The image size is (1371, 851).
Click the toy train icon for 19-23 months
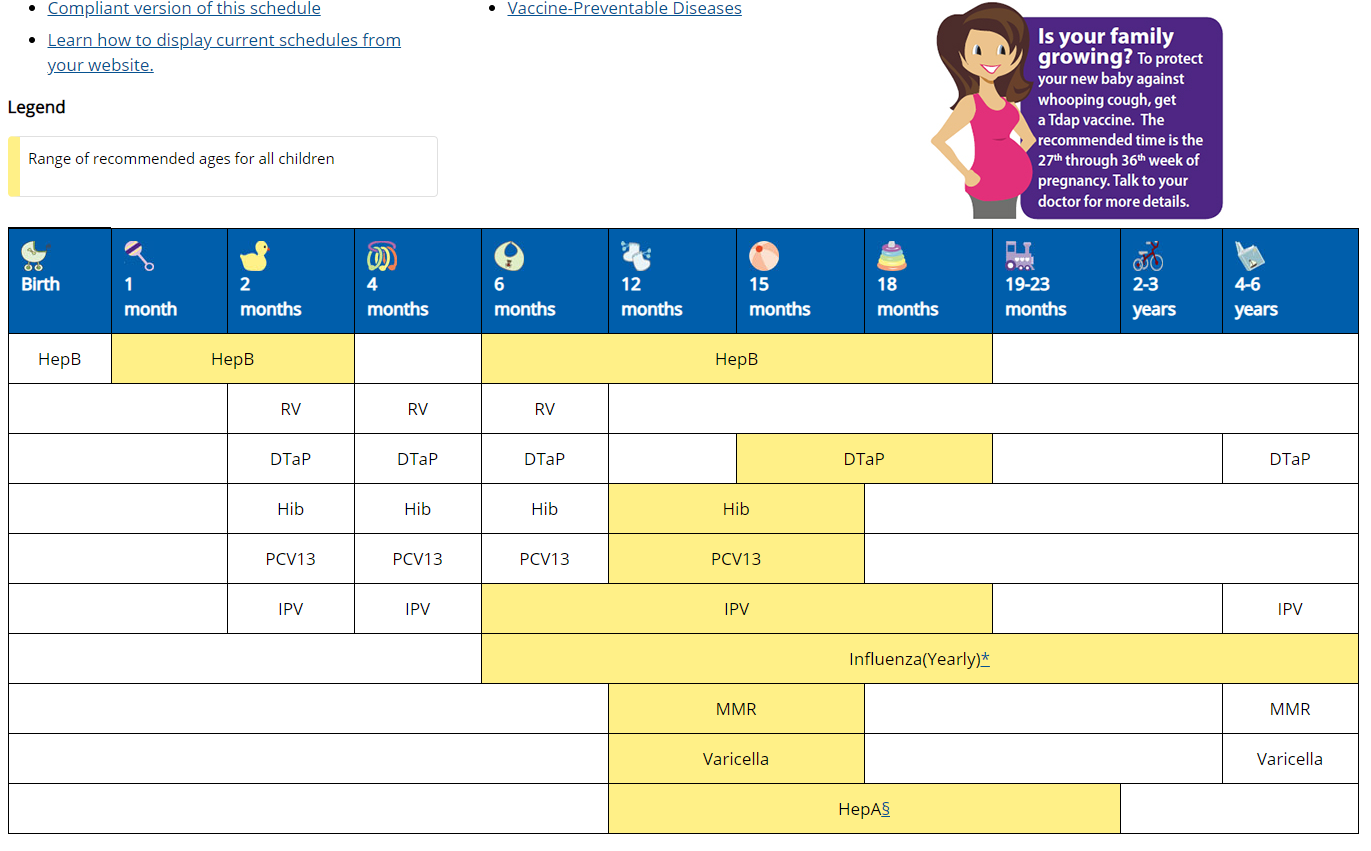(1020, 255)
